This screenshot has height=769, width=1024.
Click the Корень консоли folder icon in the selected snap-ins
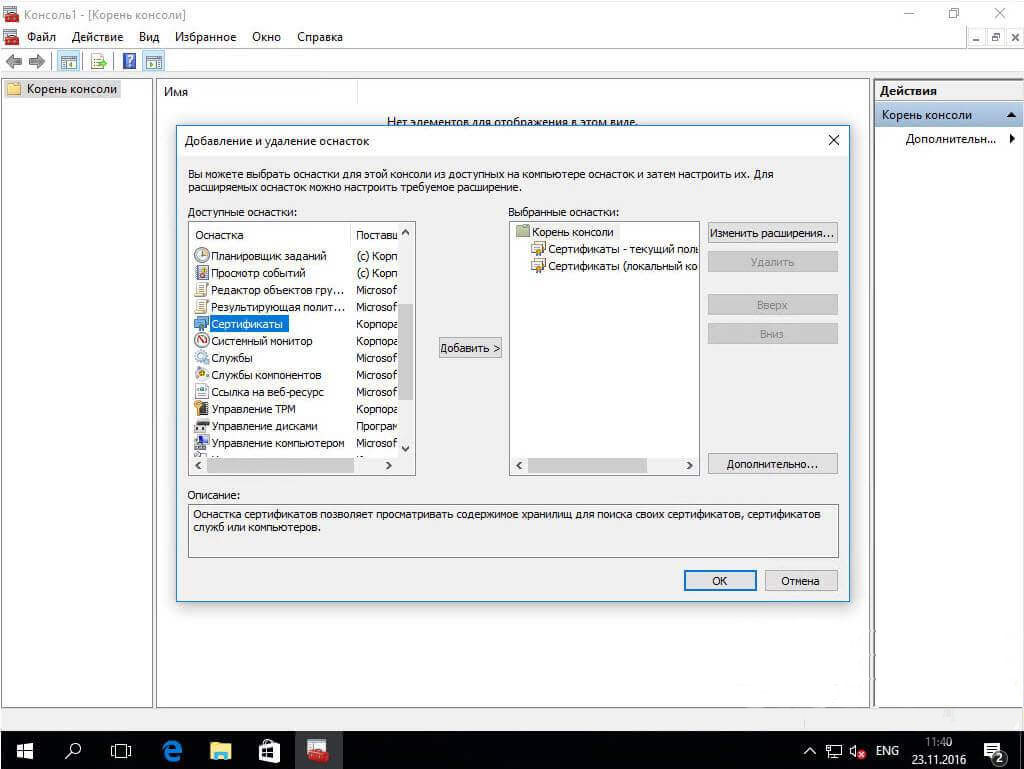(x=522, y=231)
